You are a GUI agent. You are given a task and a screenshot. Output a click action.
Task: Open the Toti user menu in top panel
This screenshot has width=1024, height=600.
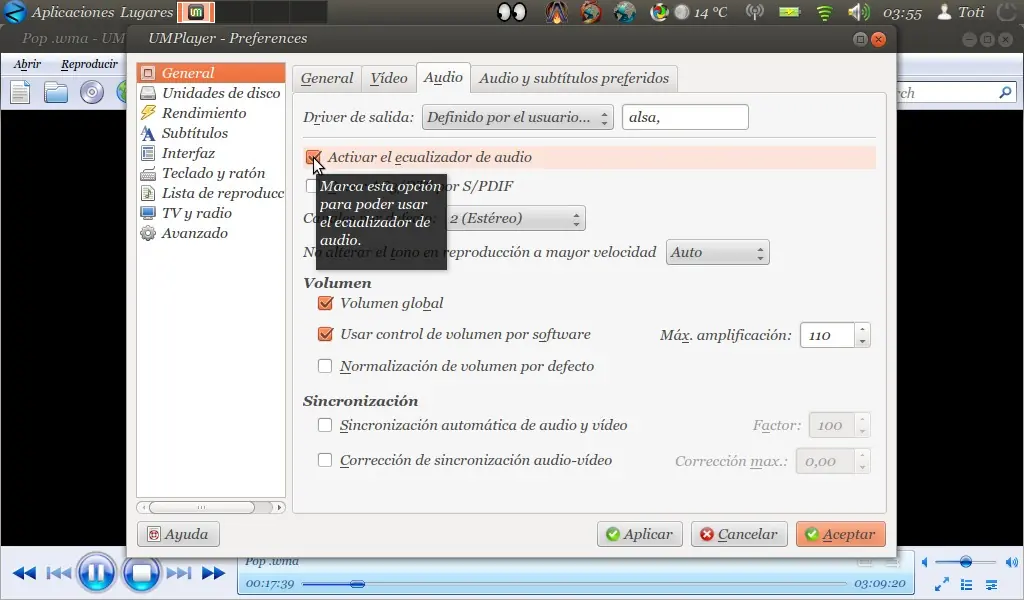[x=961, y=12]
